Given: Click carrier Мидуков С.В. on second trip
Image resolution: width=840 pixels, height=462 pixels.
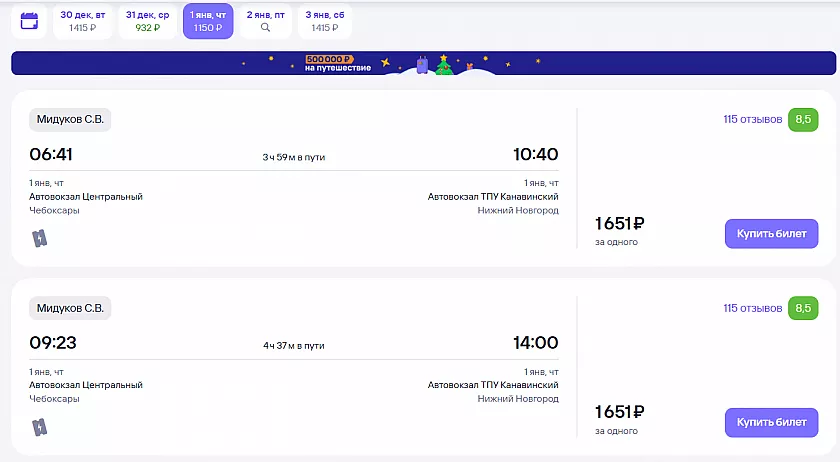Looking at the screenshot, I should point(70,309).
